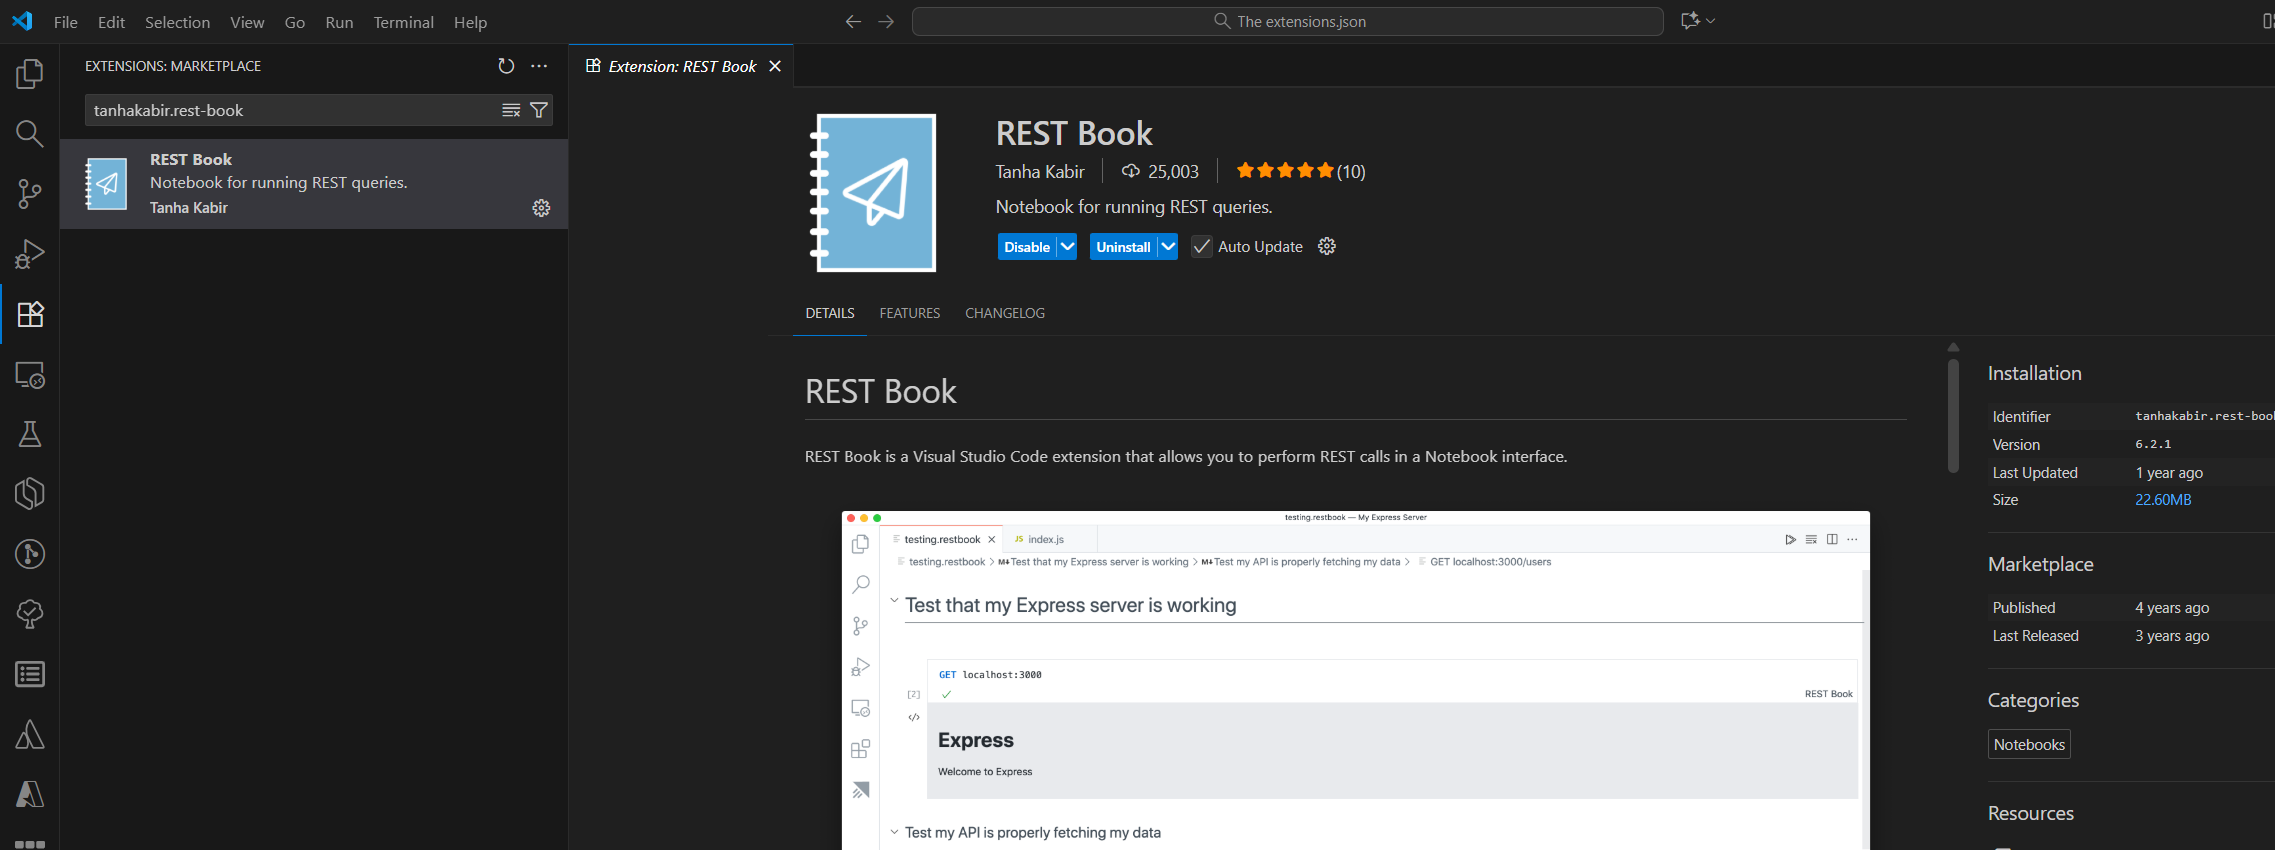Open the Edit menu
Viewport: 2275px width, 850px height.
click(111, 22)
